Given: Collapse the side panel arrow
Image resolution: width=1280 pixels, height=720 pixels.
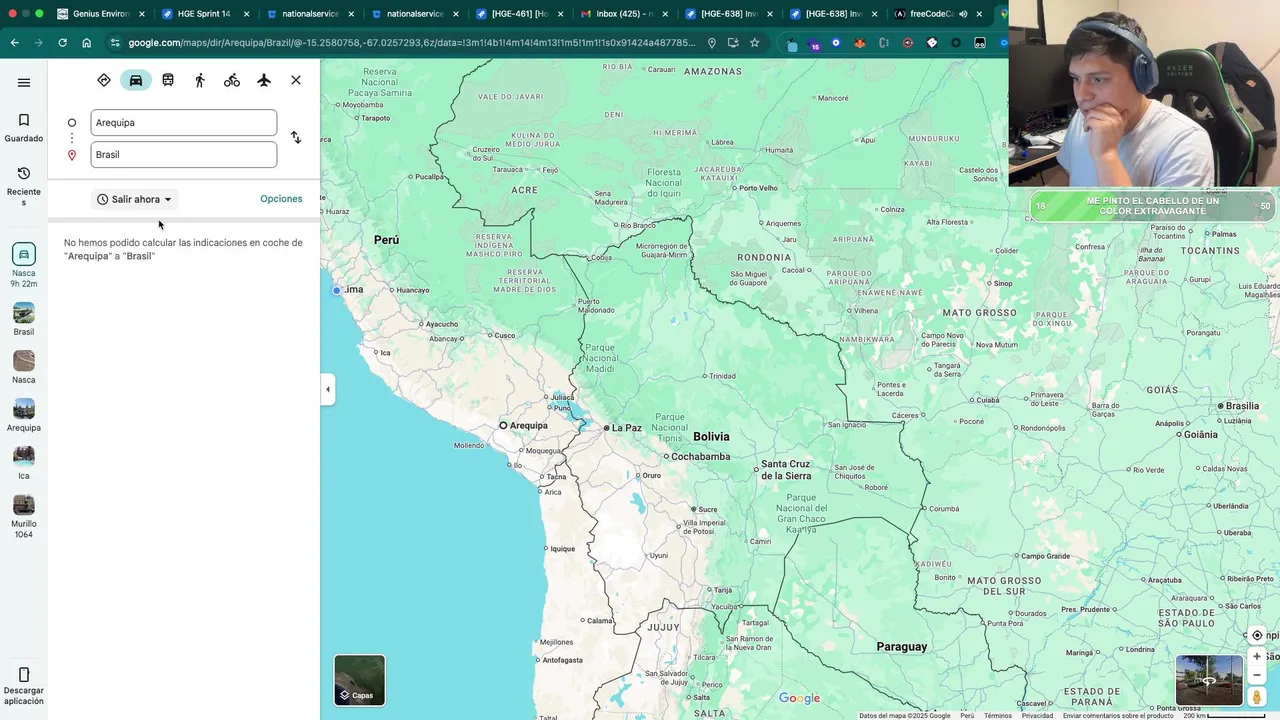Looking at the screenshot, I should pos(327,389).
